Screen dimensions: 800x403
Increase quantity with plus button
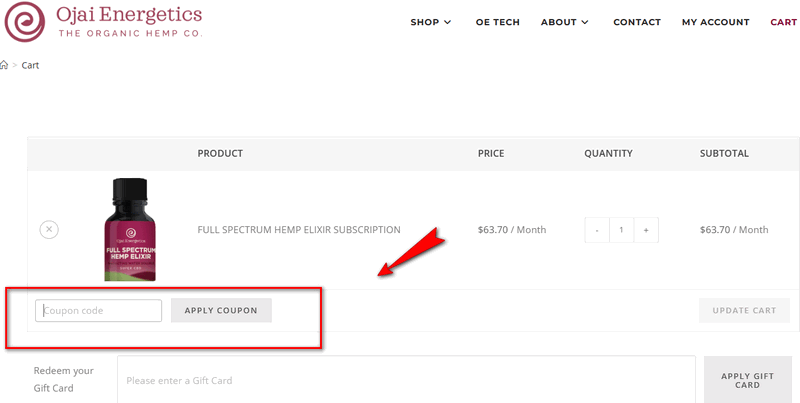click(645, 230)
